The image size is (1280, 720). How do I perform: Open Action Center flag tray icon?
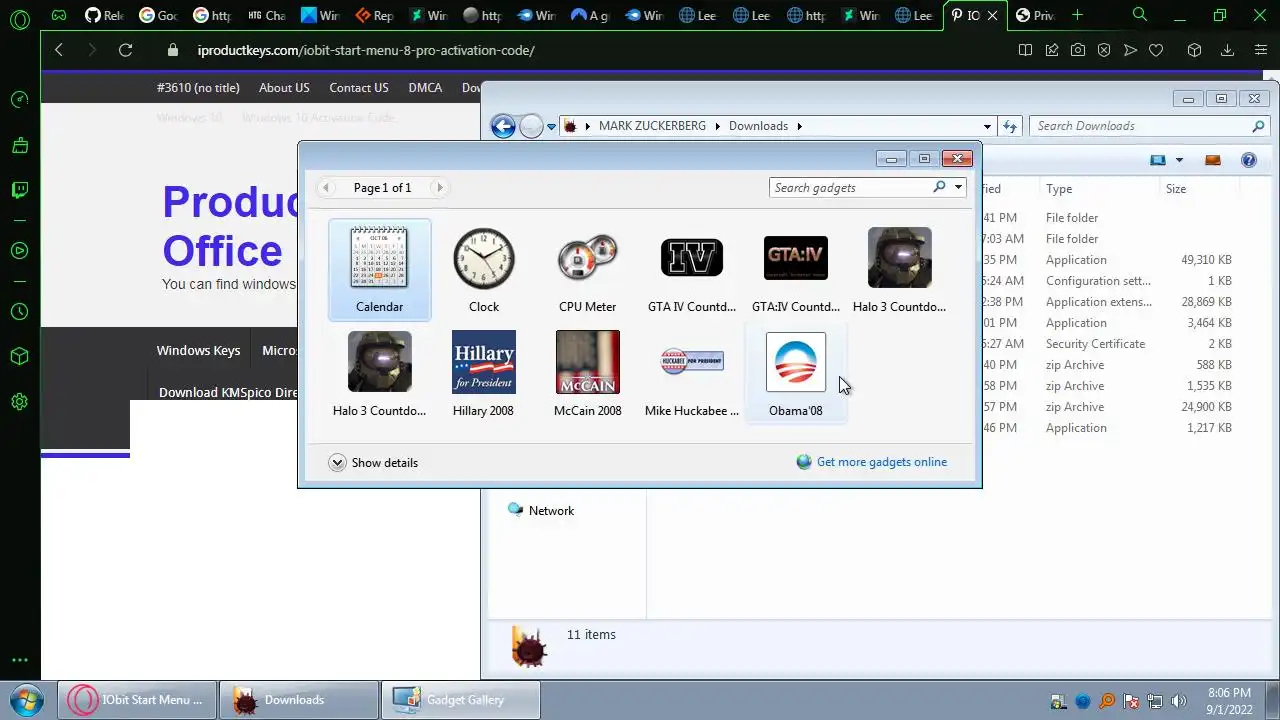pos(1131,701)
